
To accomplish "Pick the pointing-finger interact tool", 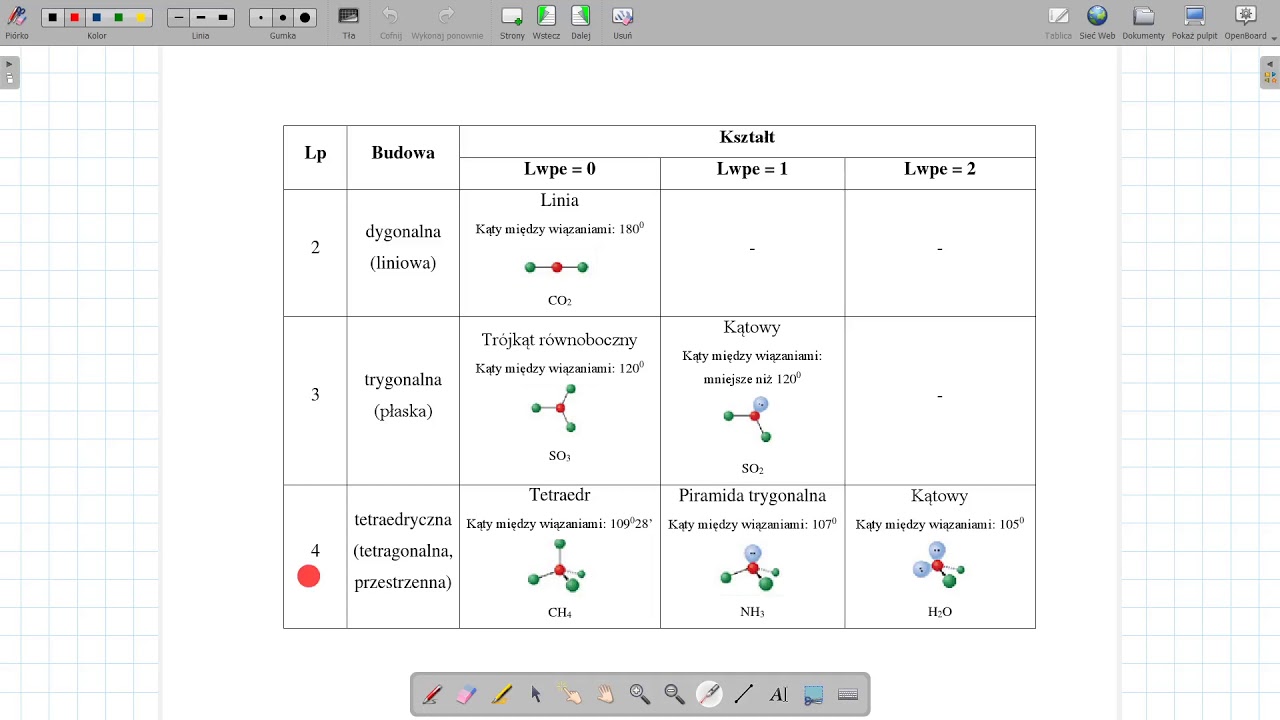I will pos(571,694).
